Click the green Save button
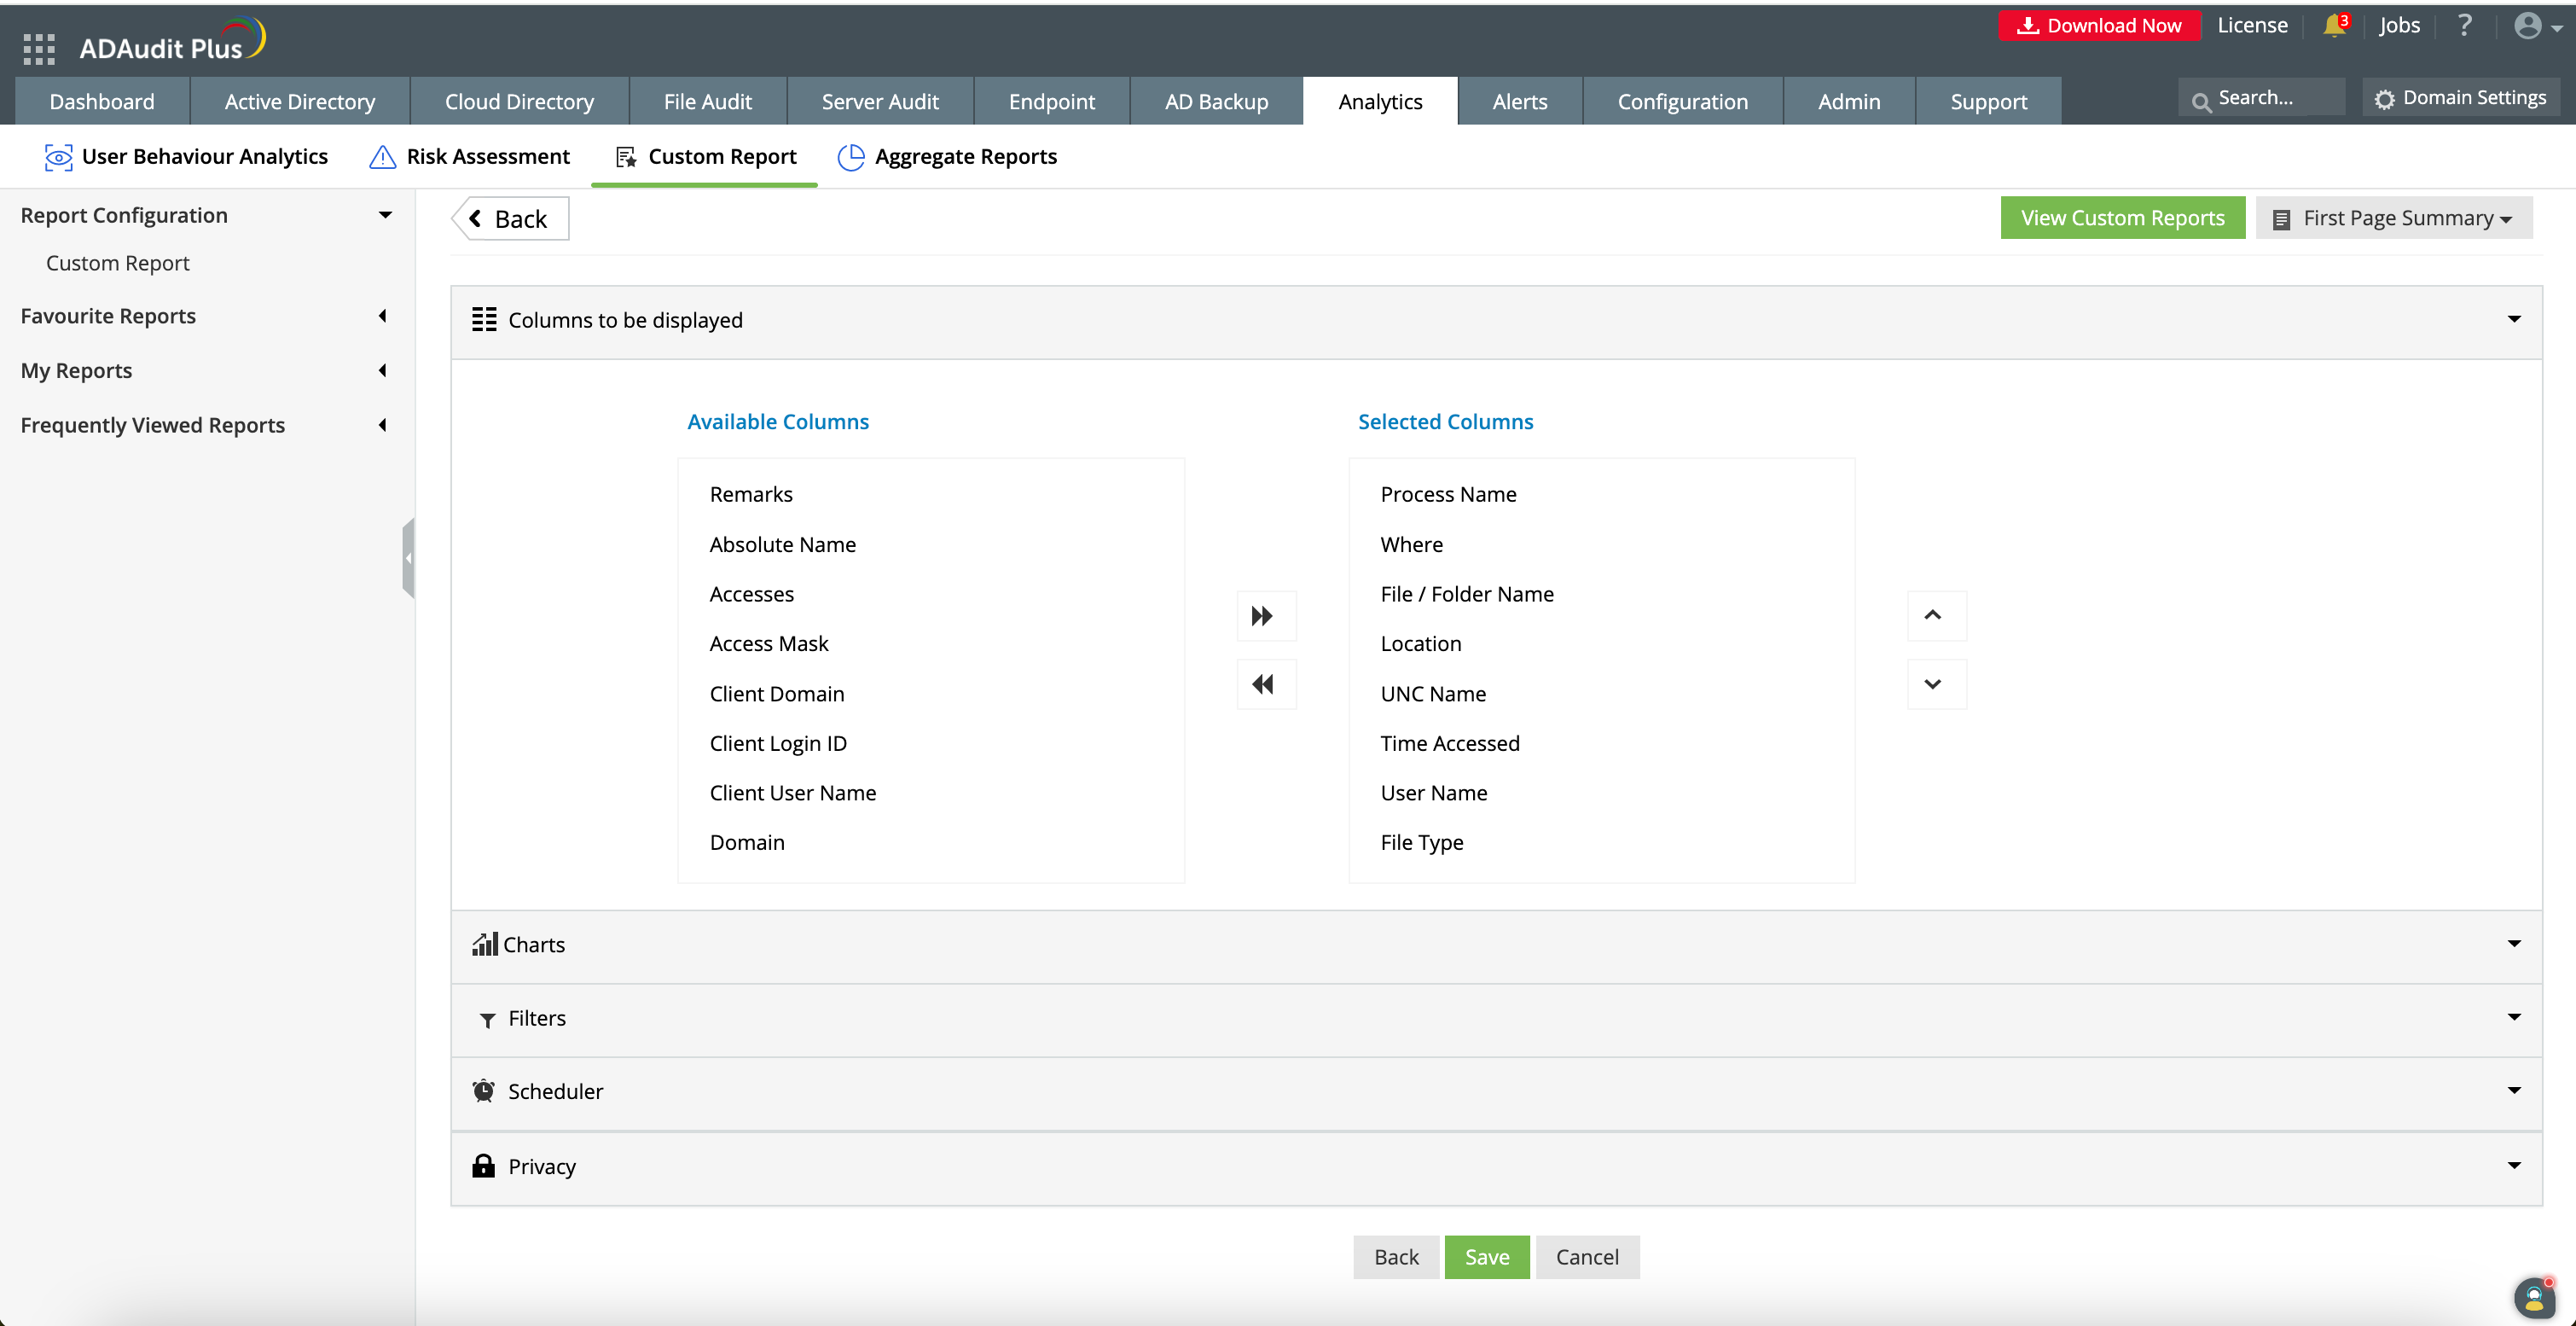Viewport: 2576px width, 1326px height. 1486,1258
